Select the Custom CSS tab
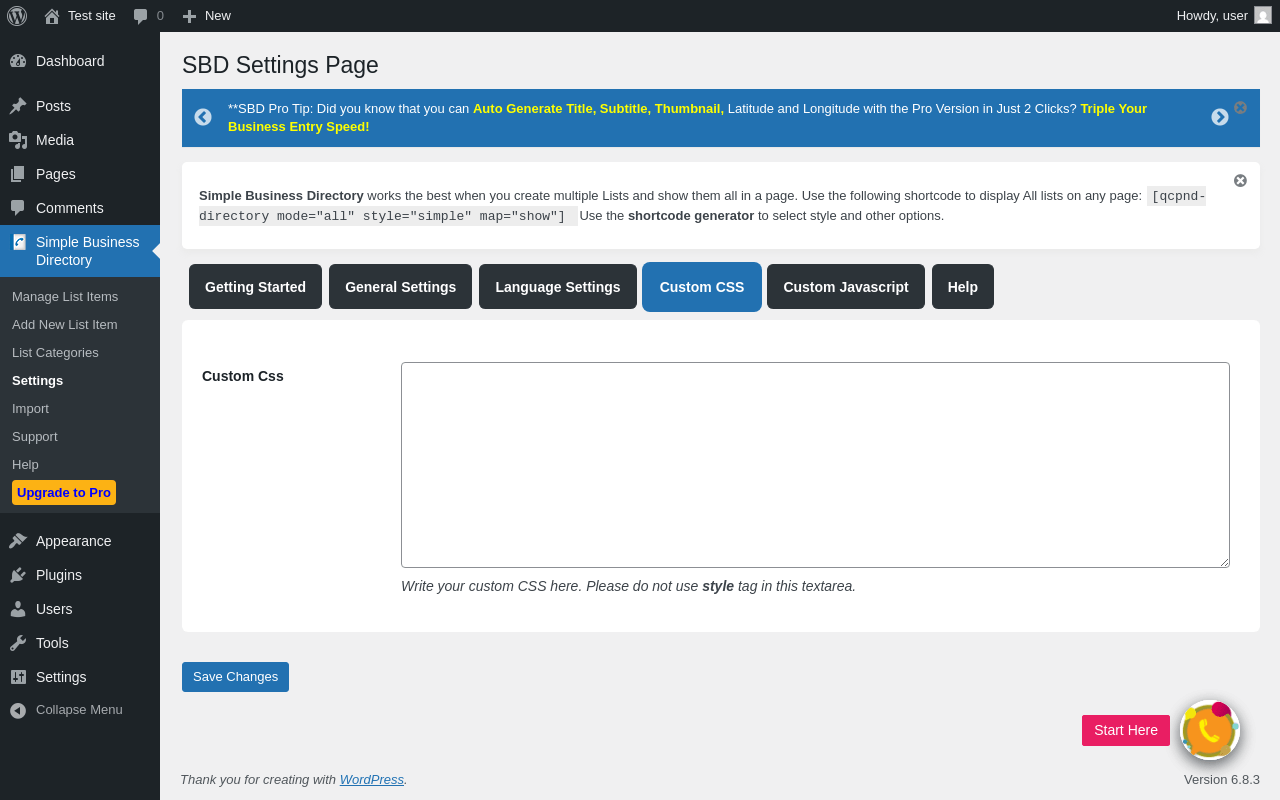Screen dimensions: 1280x800 [702, 287]
